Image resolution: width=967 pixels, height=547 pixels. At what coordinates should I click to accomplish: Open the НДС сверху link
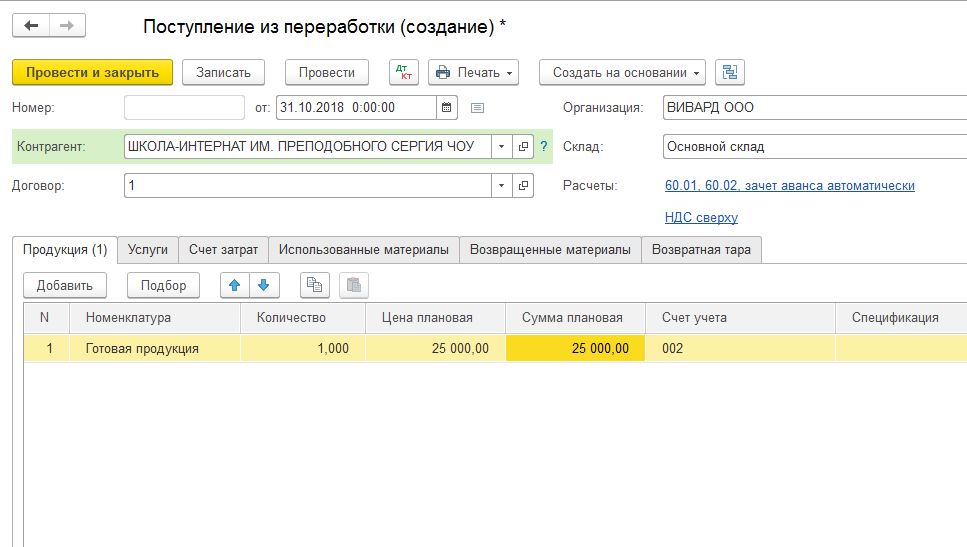pyautogui.click(x=701, y=217)
